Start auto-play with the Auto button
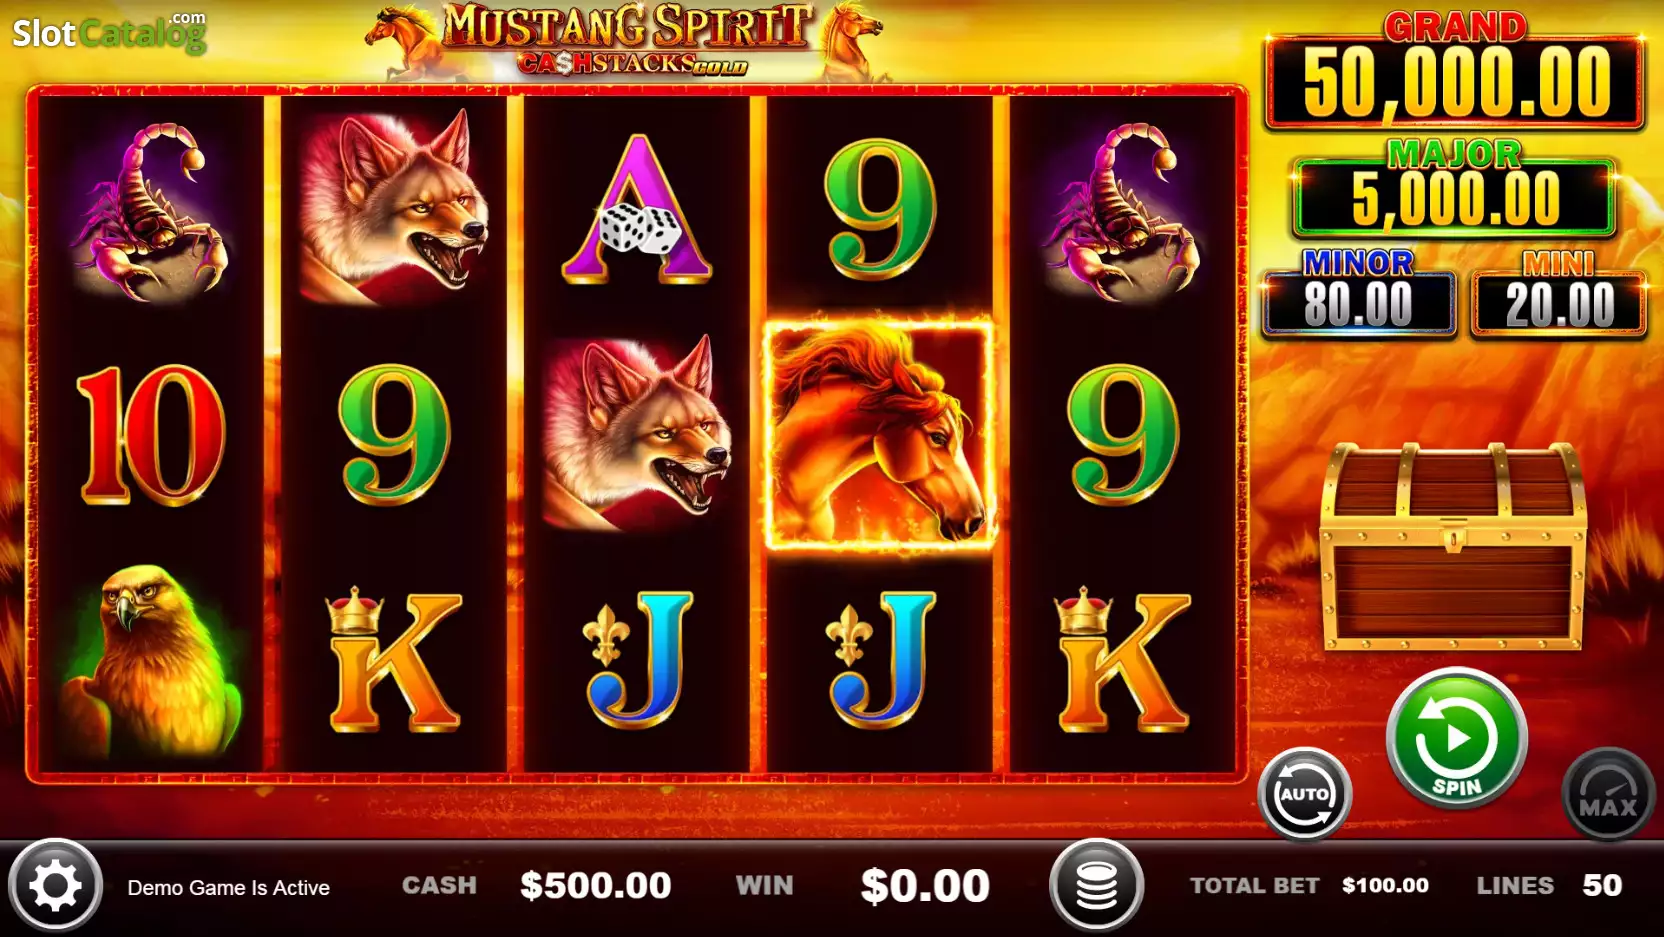1664x937 pixels. [x=1305, y=794]
